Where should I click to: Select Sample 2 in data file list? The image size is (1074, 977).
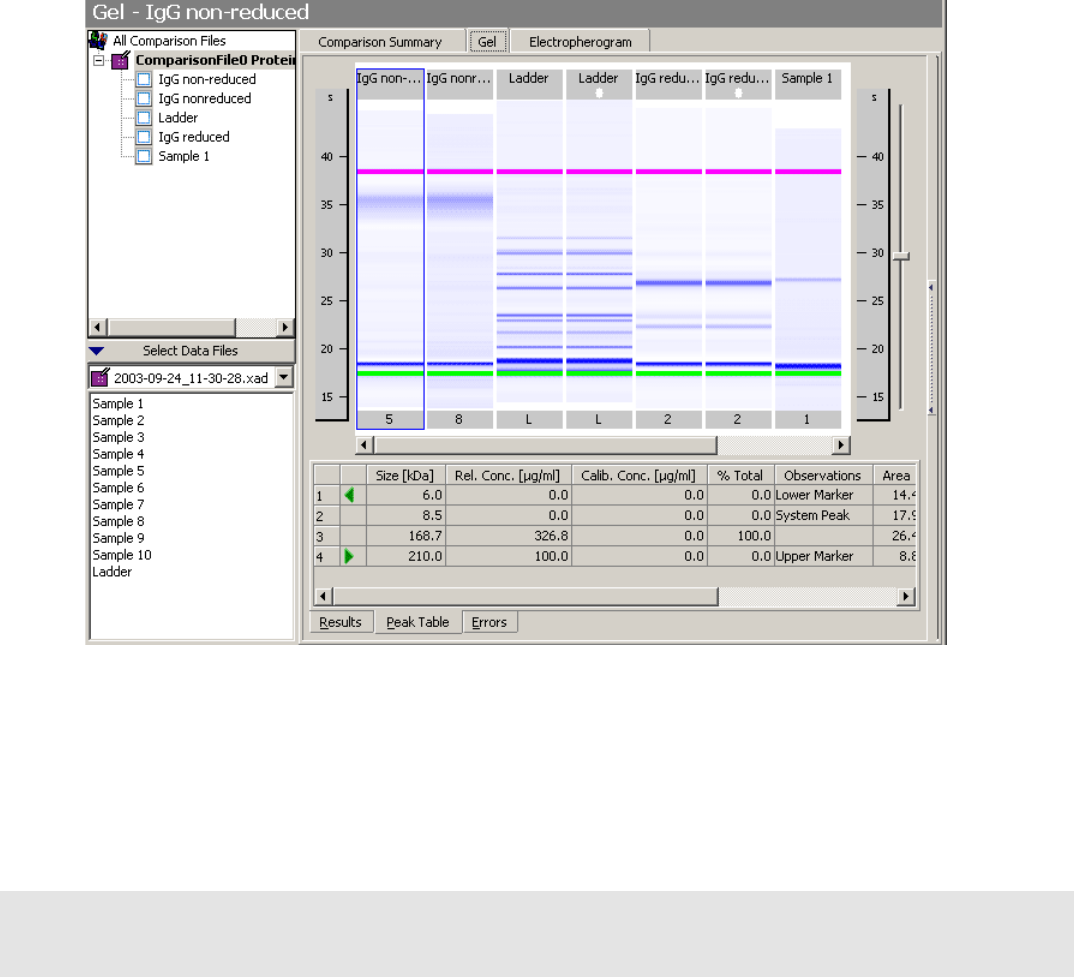[118, 421]
